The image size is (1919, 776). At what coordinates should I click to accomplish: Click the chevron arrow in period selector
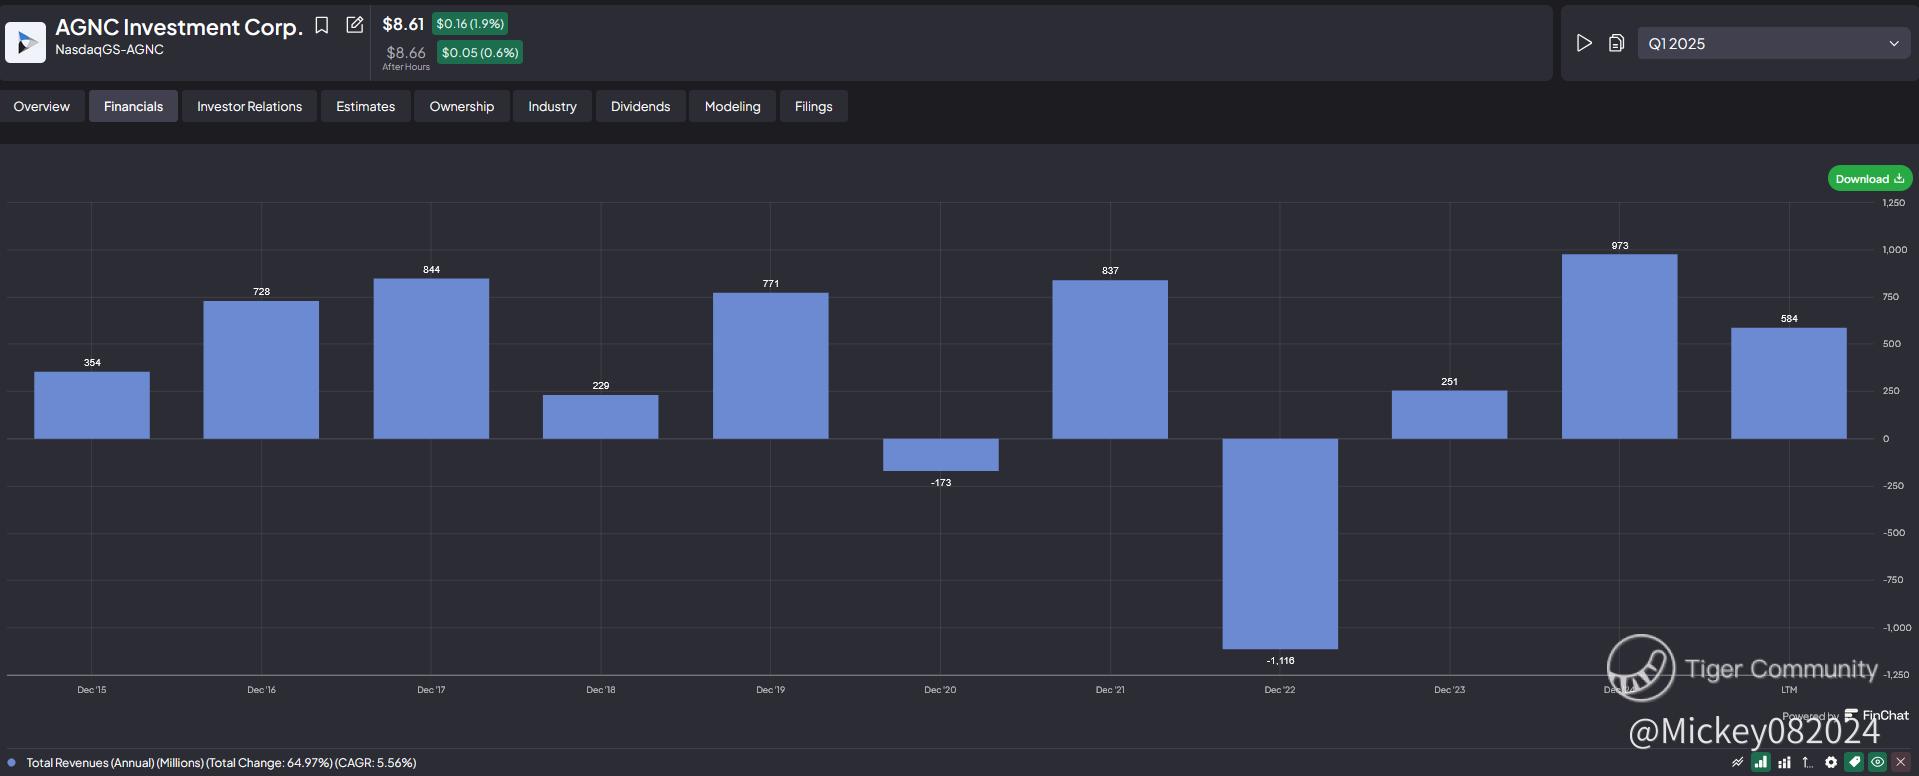click(x=1894, y=43)
